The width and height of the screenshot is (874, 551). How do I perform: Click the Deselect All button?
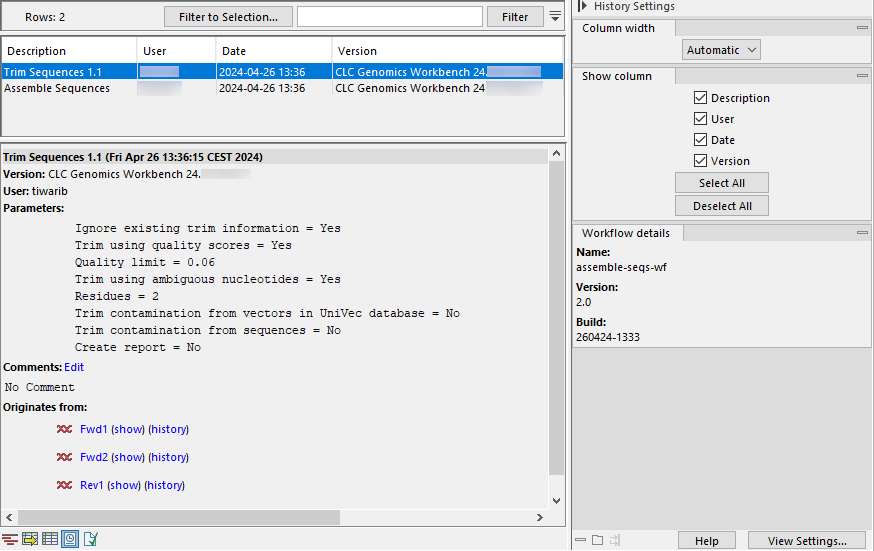click(x=721, y=206)
